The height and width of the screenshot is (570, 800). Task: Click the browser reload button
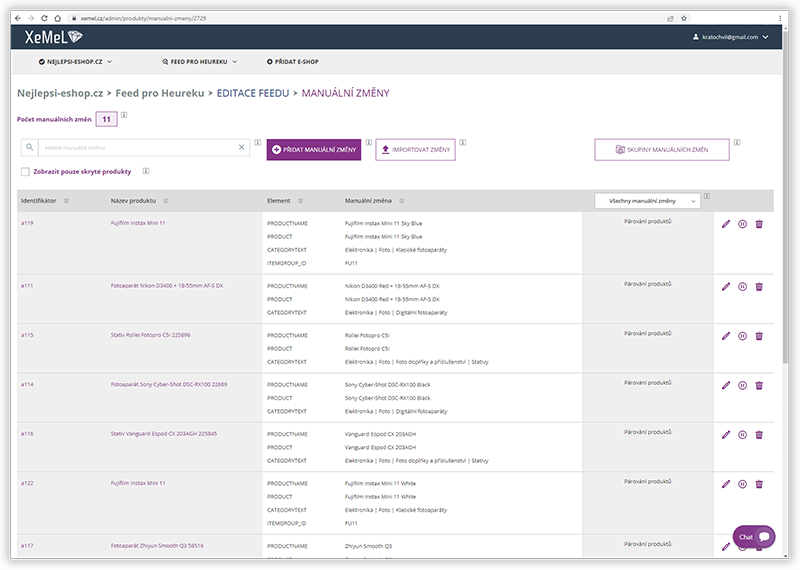tap(44, 18)
